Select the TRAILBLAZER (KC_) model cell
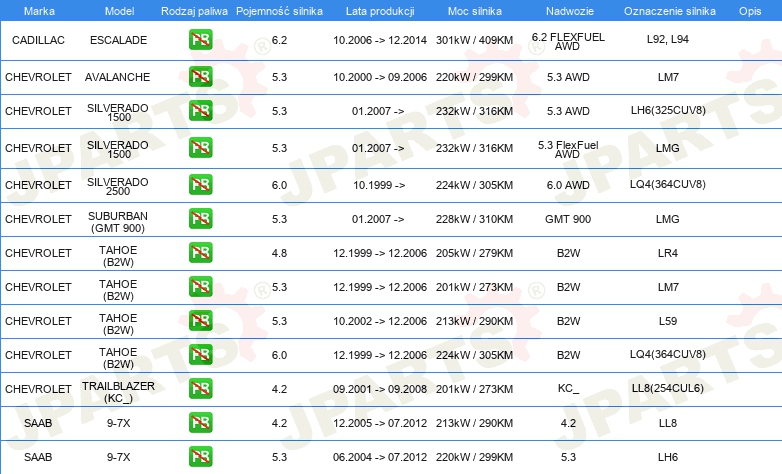Viewport: 782px width, 474px height. 118,392
